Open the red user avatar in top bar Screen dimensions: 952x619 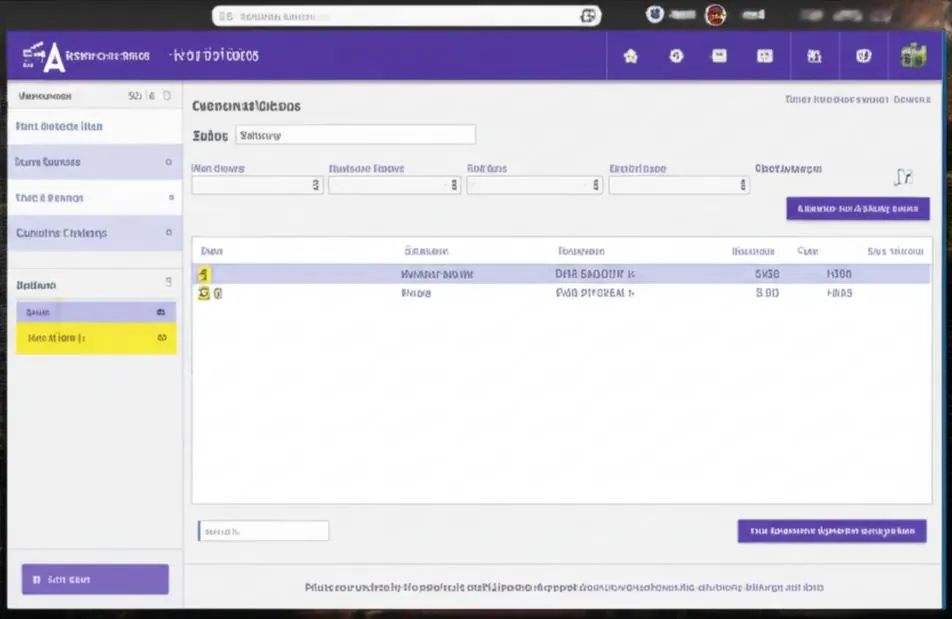pyautogui.click(x=715, y=15)
